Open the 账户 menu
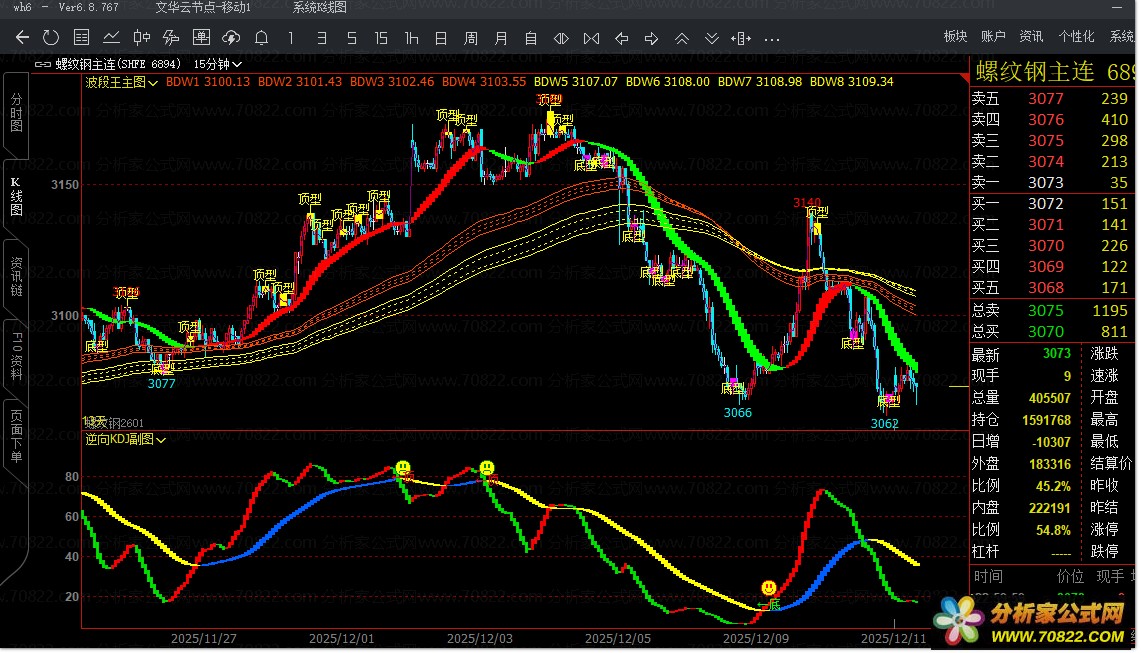The width and height of the screenshot is (1141, 653). point(992,36)
